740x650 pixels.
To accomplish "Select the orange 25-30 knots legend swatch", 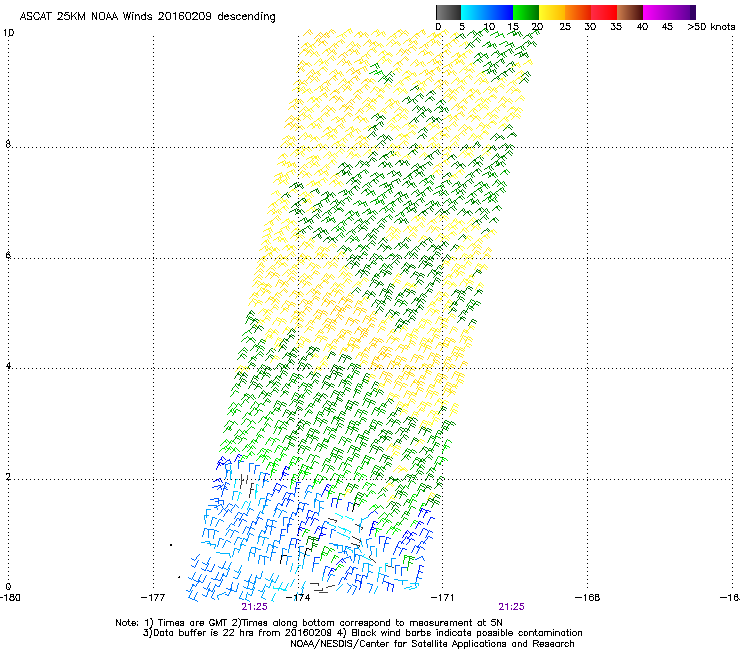I will (x=578, y=12).
